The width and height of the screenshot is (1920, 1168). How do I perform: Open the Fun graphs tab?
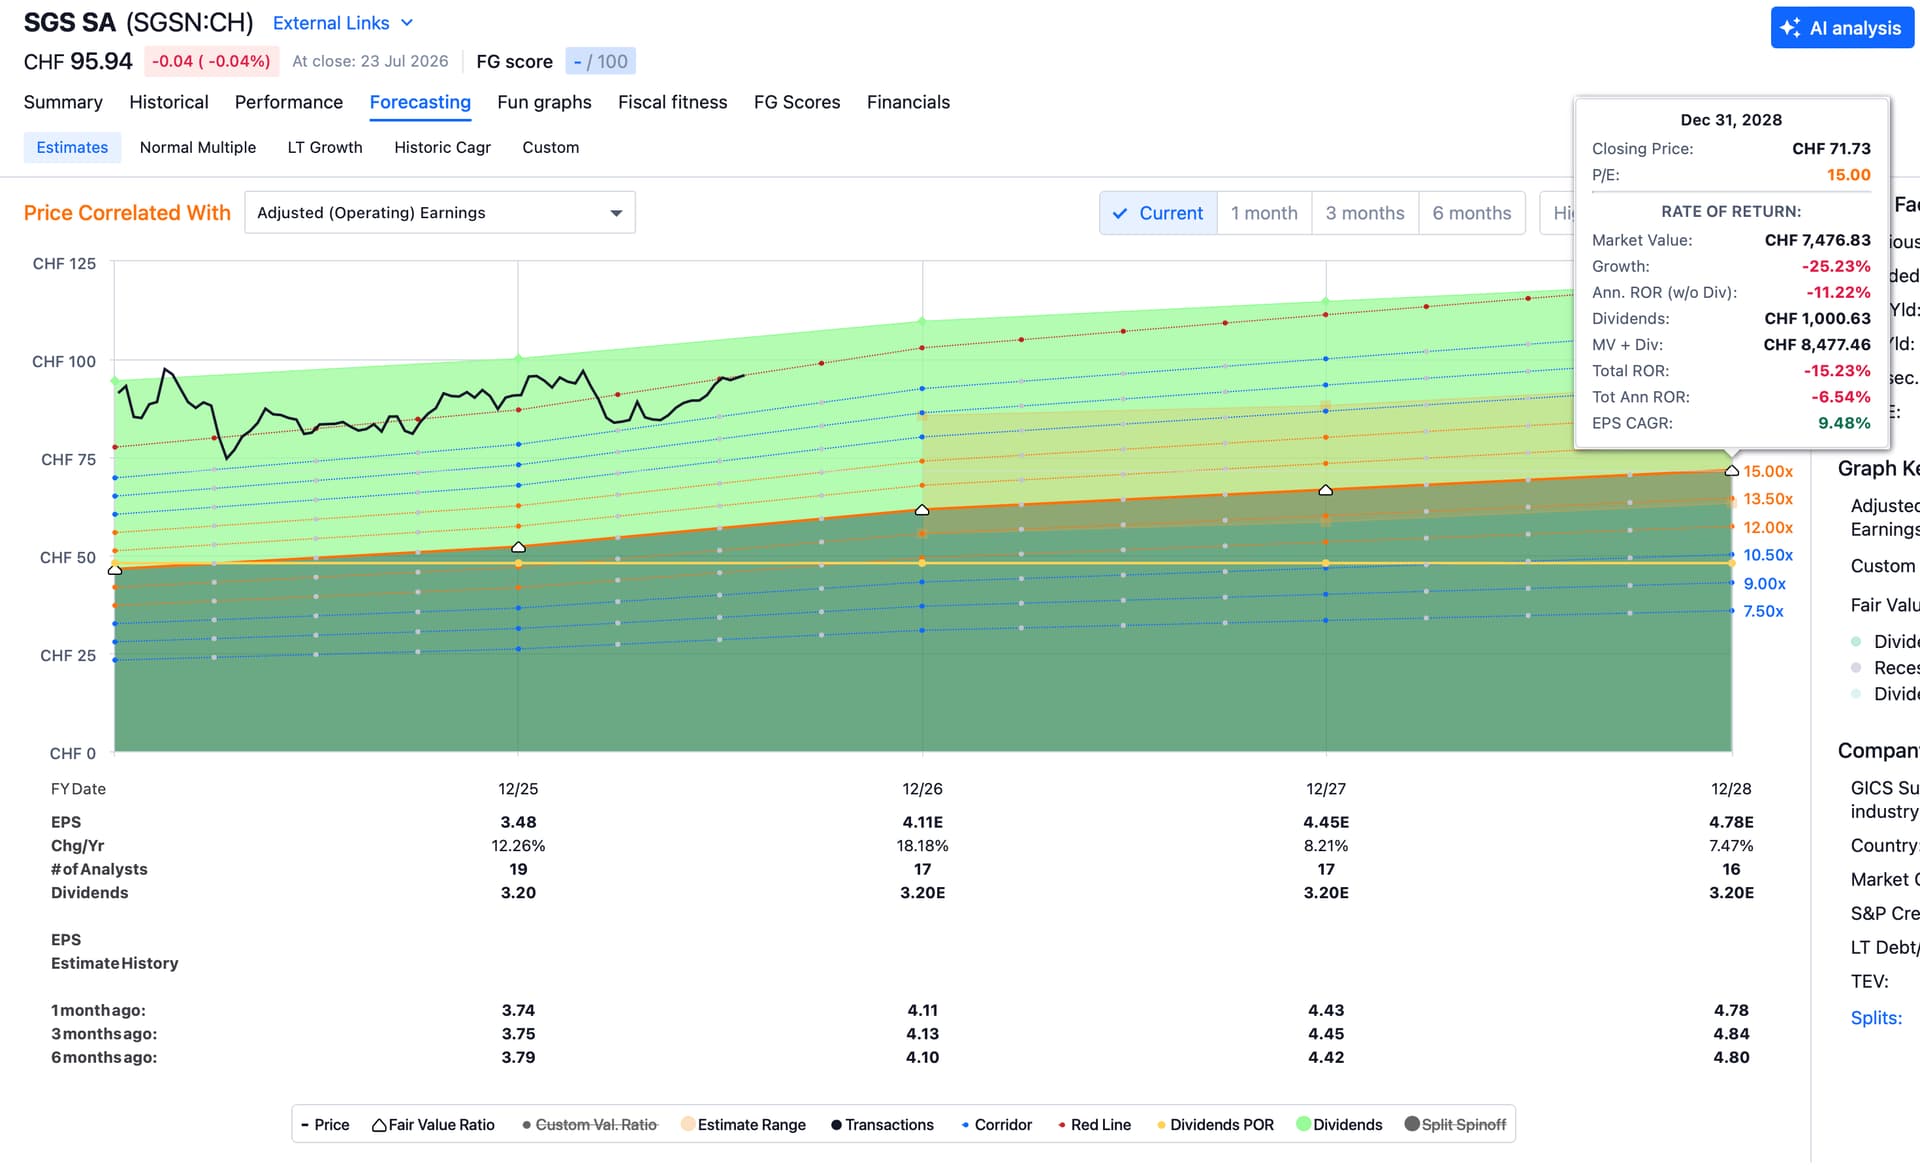pos(544,102)
